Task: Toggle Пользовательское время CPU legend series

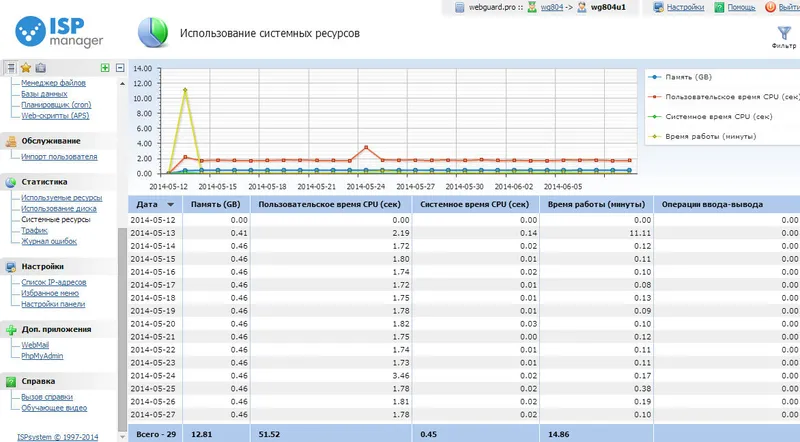Action: [723, 97]
